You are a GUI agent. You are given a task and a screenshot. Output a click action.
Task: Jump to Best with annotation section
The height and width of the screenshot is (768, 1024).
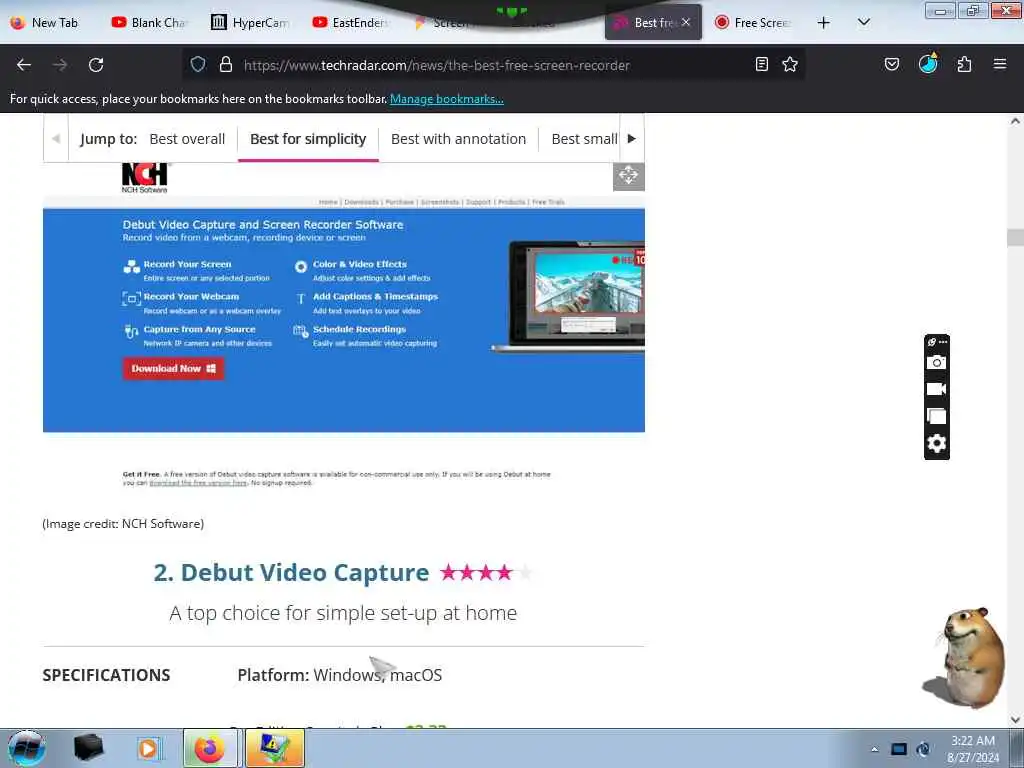(x=458, y=139)
